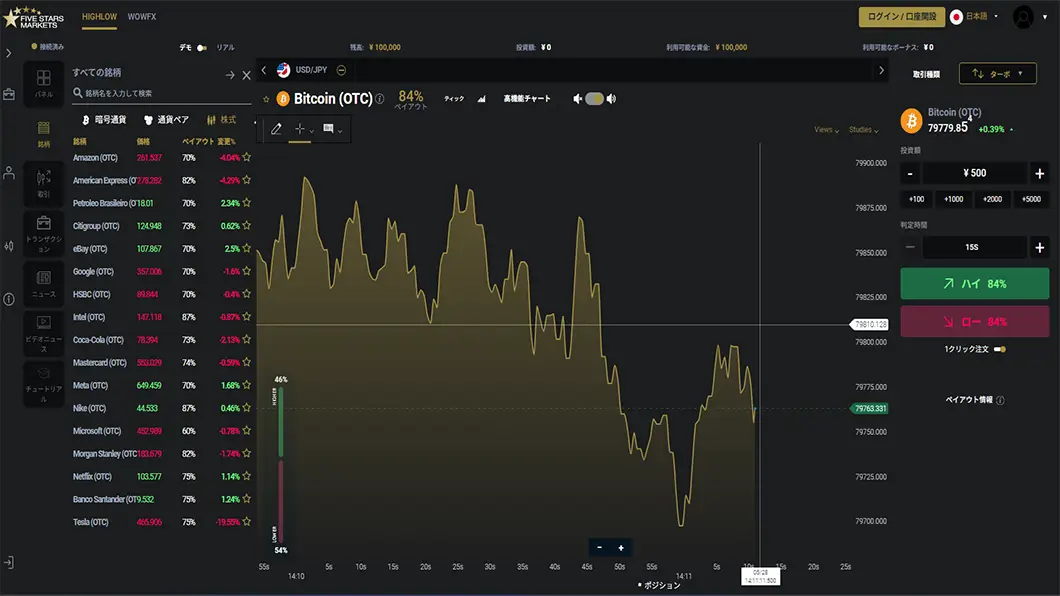Click the ログイン / 口座開設 button
1060x596 pixels.
click(x=901, y=17)
